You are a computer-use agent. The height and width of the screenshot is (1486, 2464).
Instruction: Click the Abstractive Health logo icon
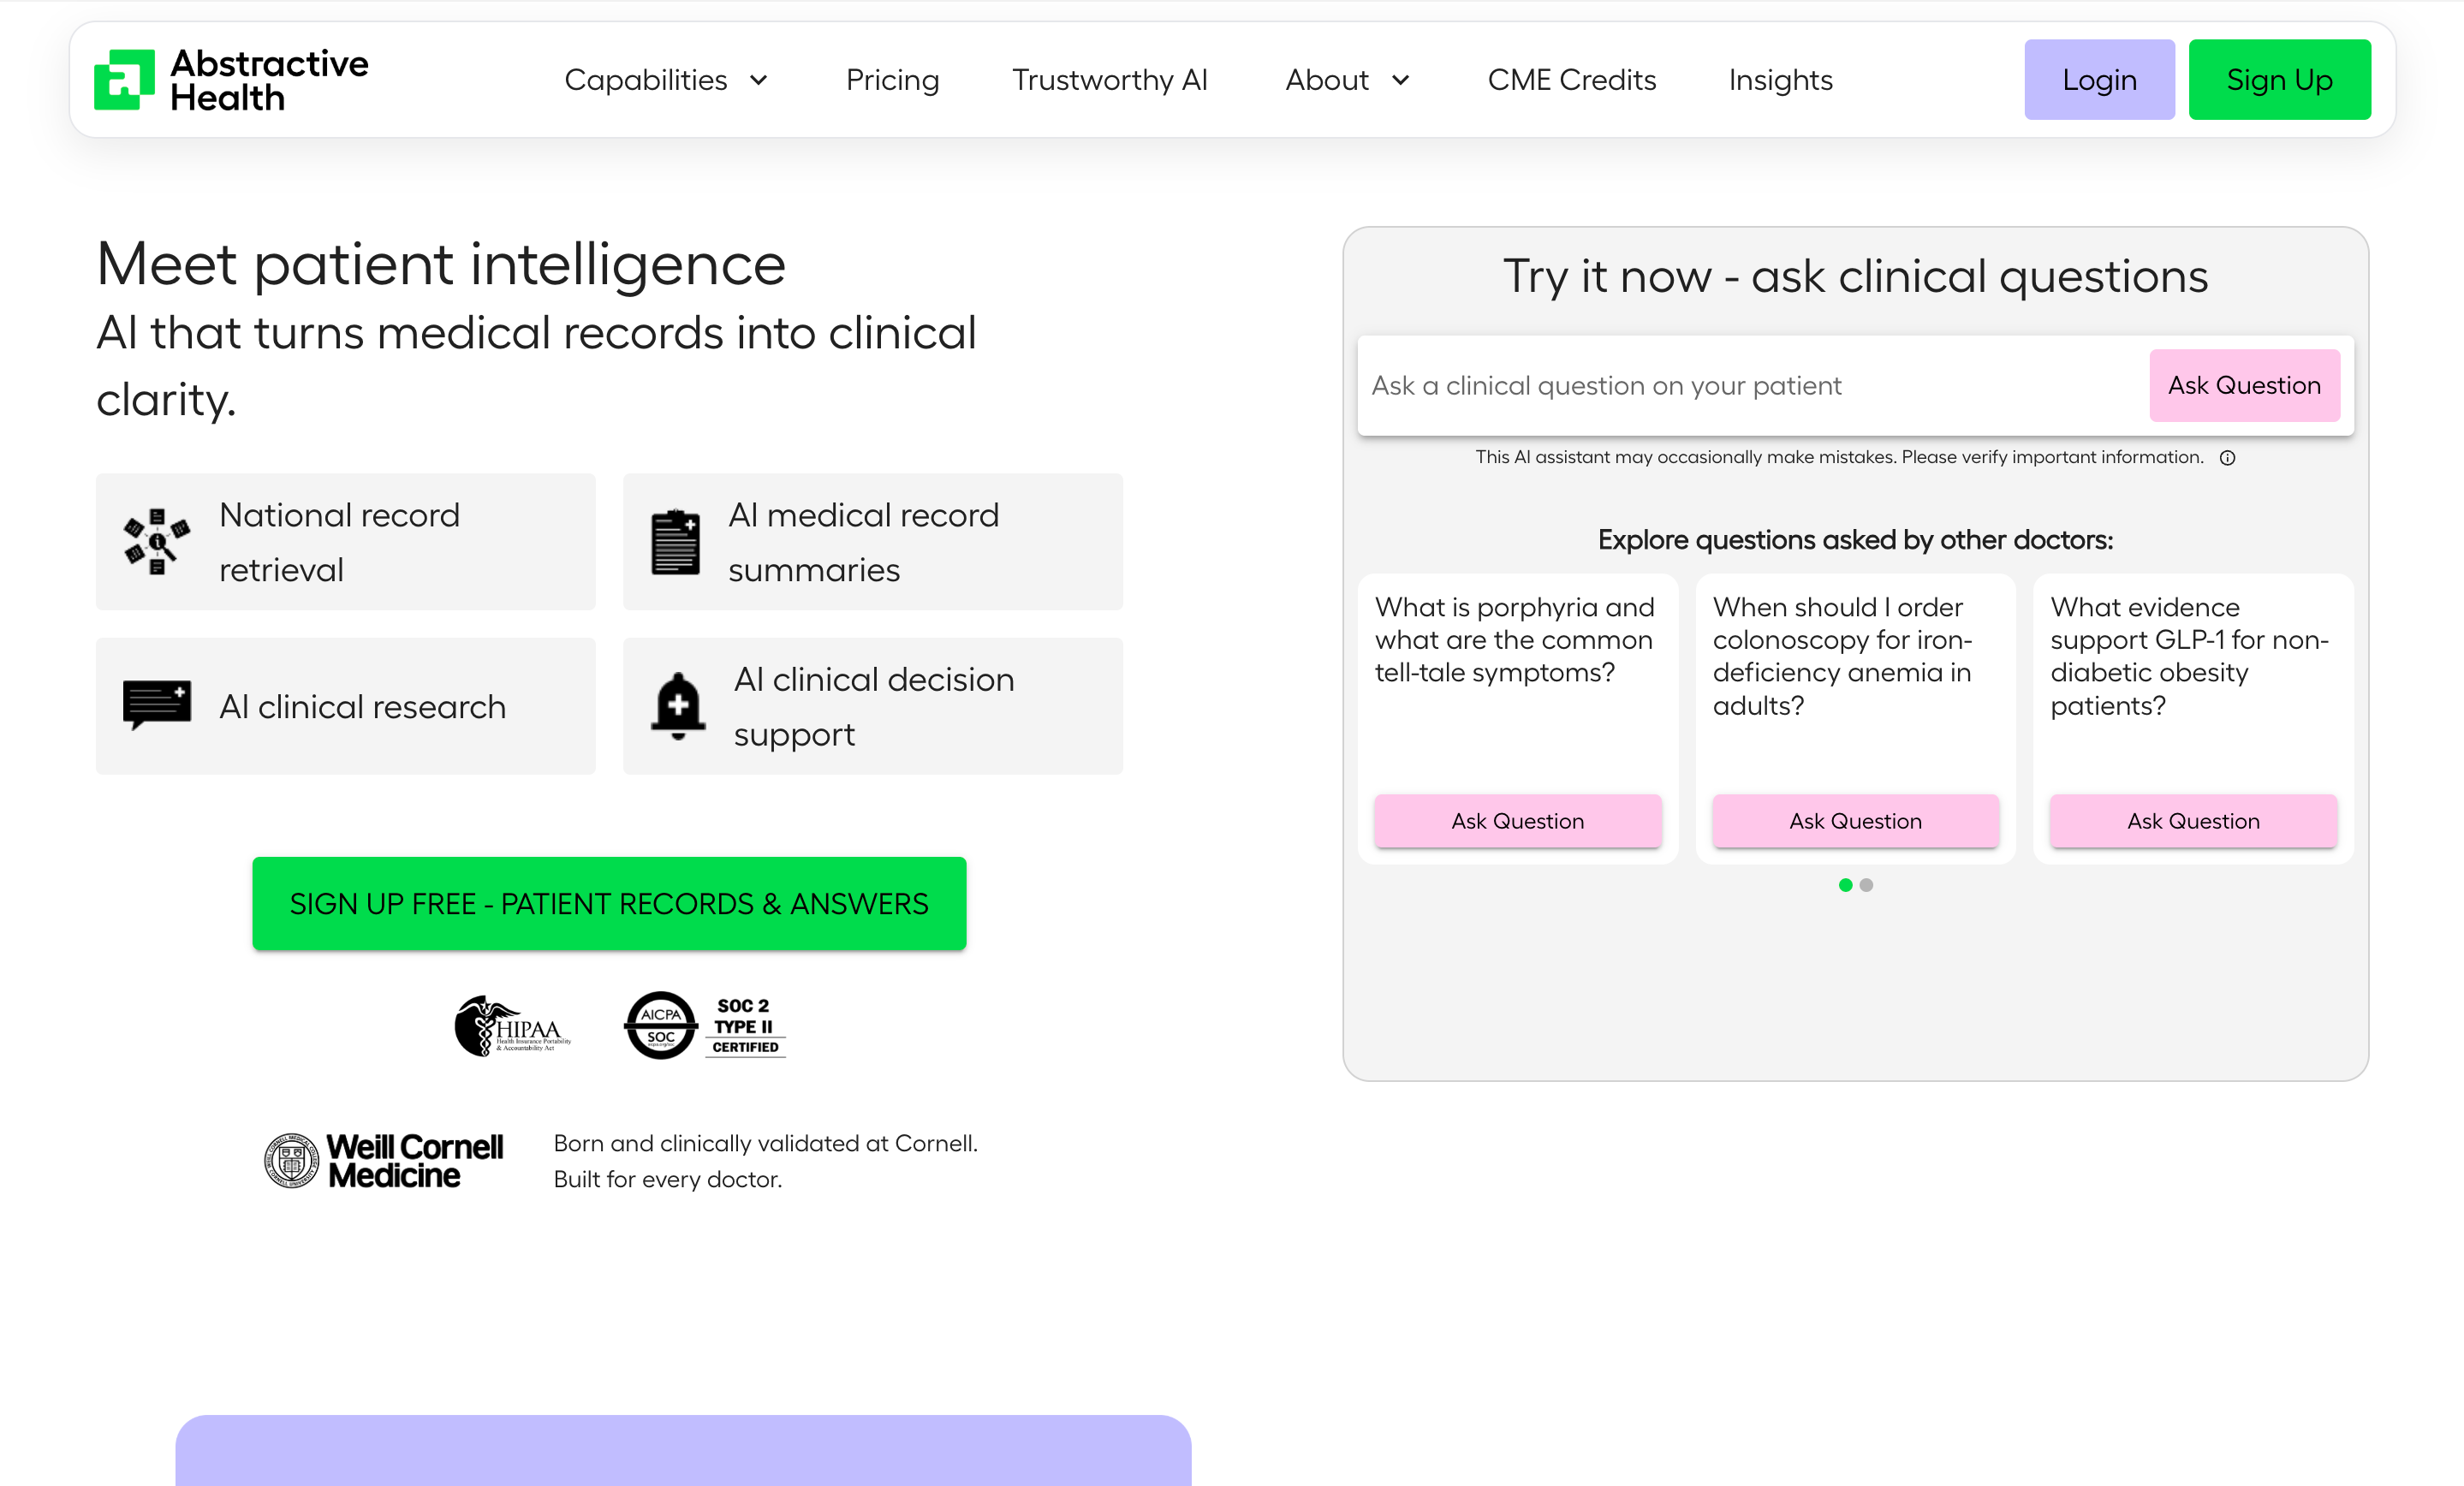(124, 80)
